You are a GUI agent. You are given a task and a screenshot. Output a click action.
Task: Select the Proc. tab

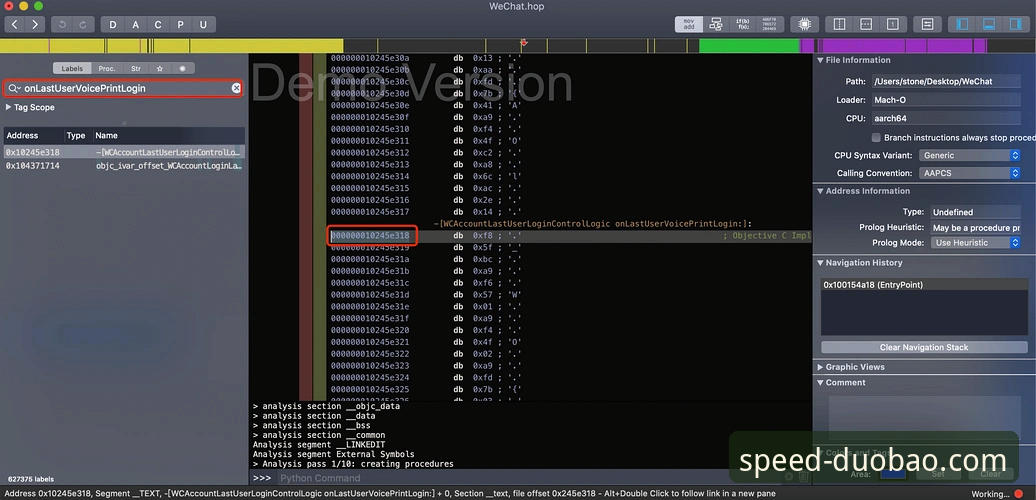(x=106, y=69)
